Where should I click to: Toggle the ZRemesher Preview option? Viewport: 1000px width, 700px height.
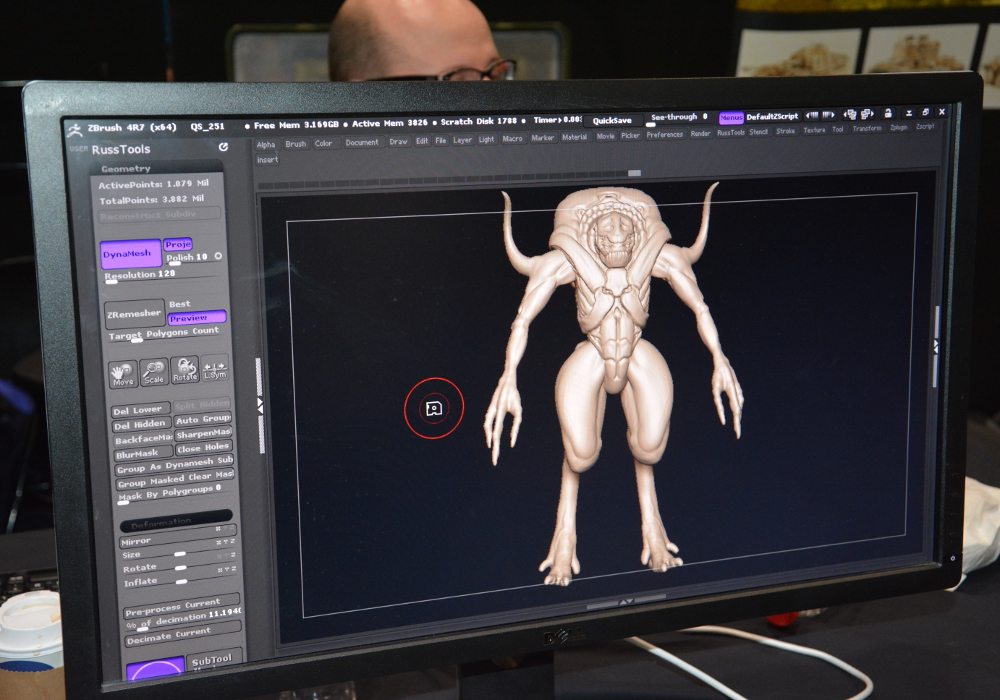(196, 317)
